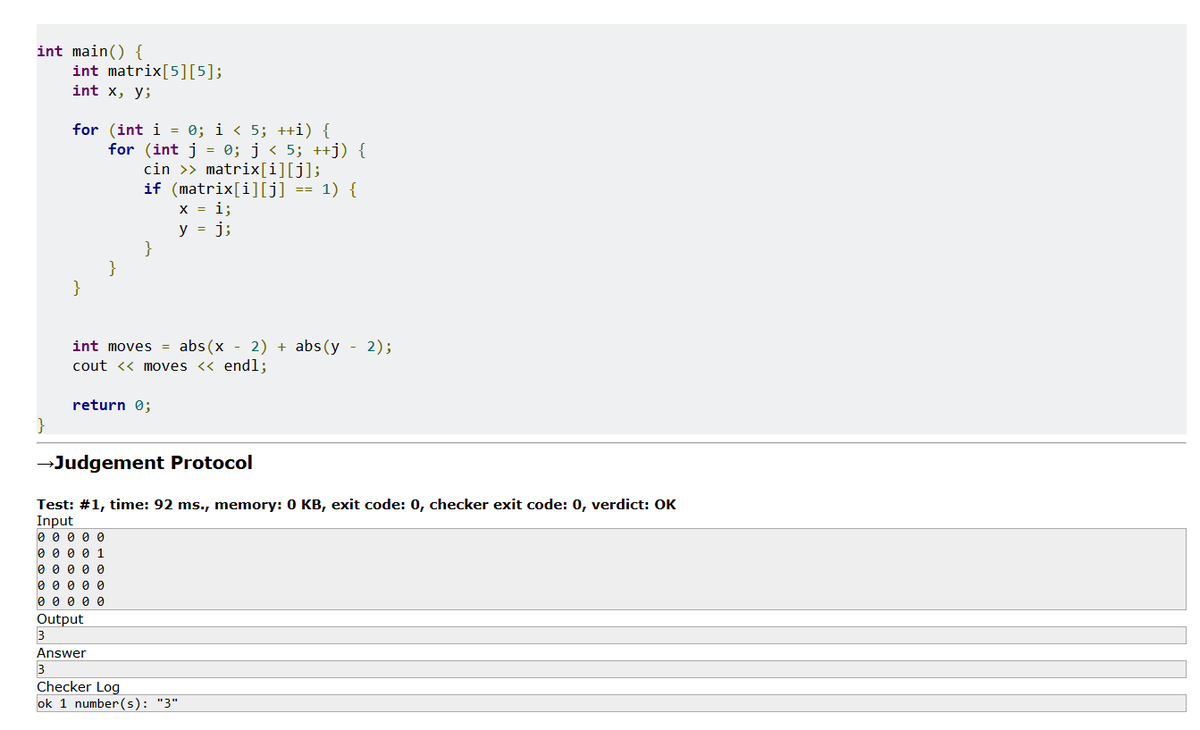
Task: Click the input row '0 0 0 0 1'
Action: pos(71,552)
